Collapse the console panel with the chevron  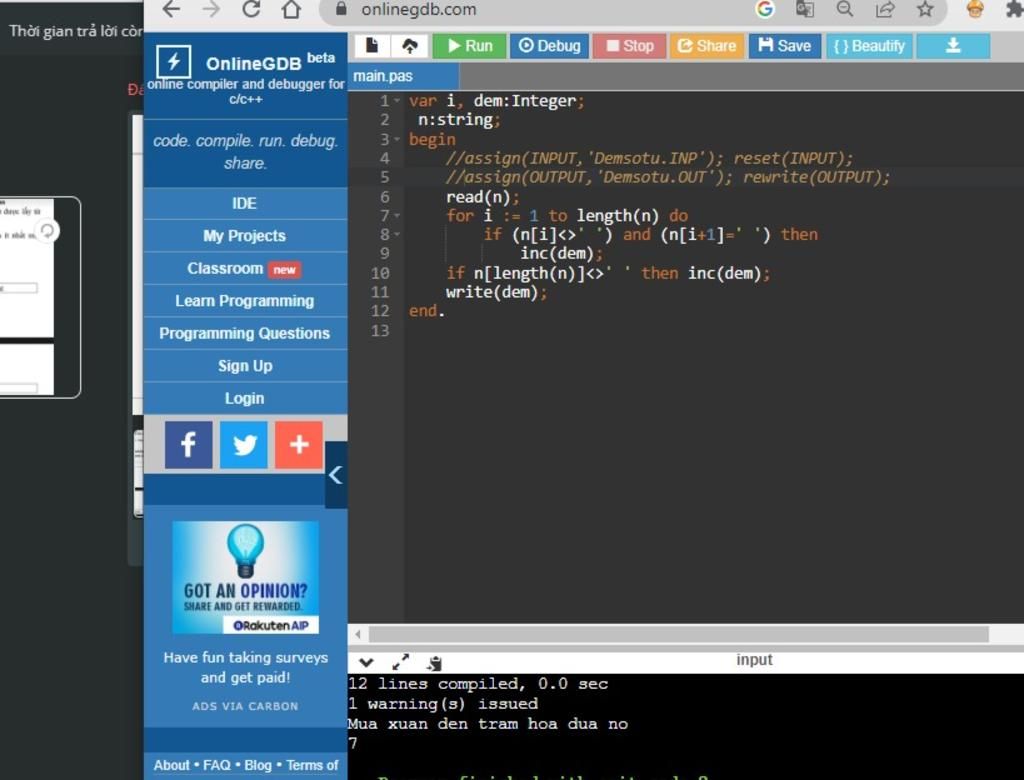(x=366, y=662)
